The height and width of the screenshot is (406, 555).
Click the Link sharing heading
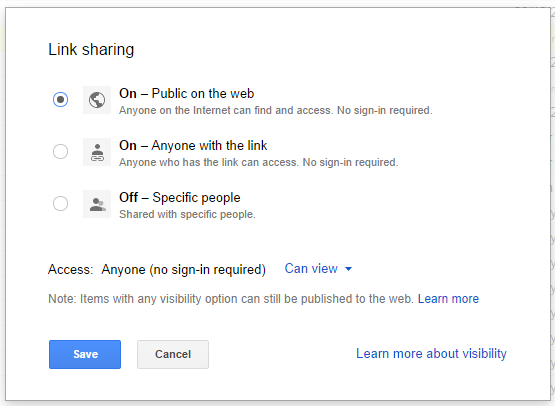point(91,50)
